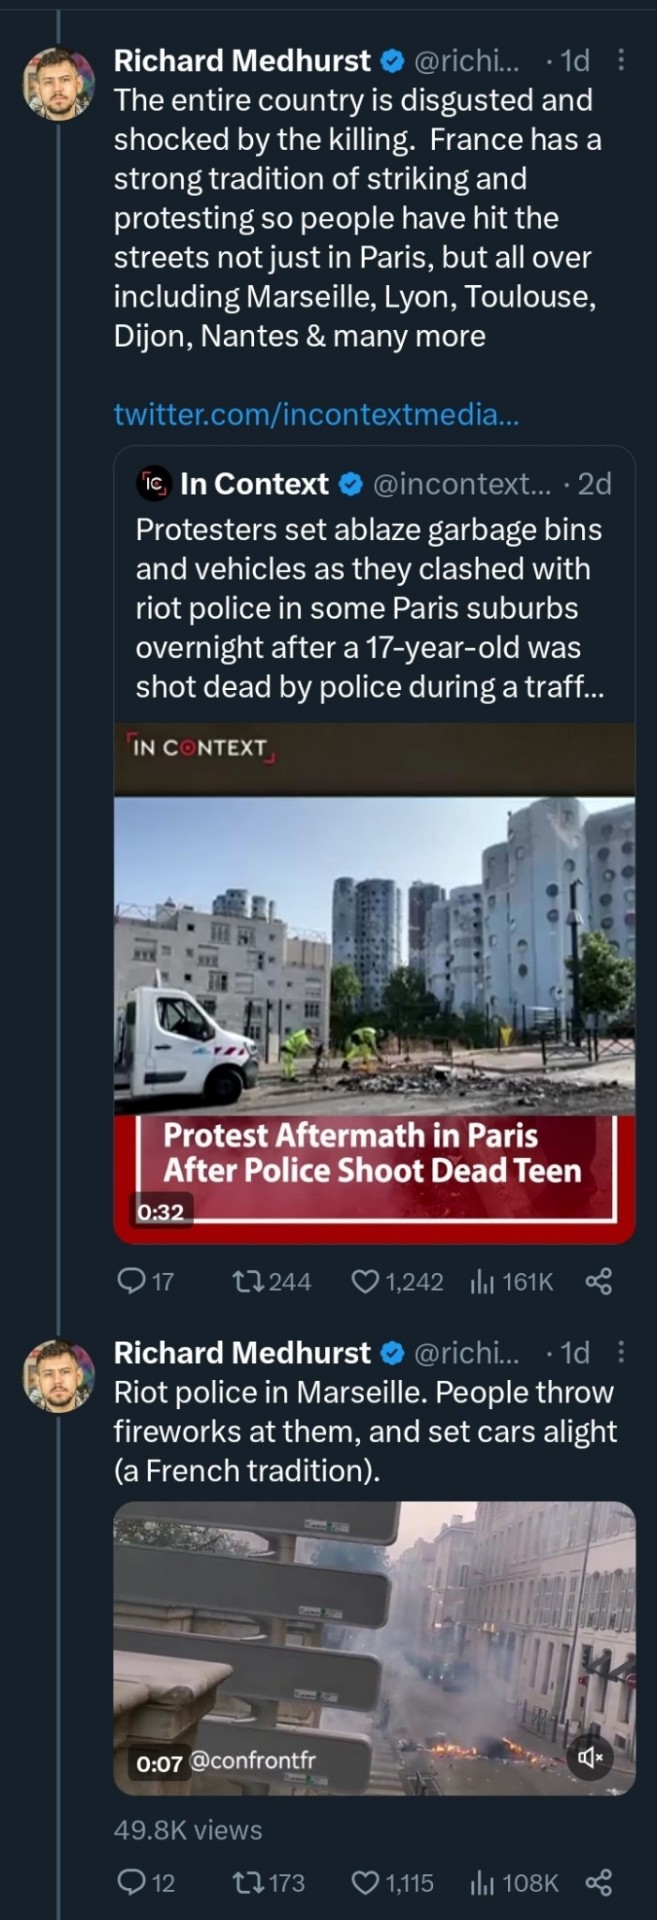Open more options on first tweet
657x1920 pixels.
620,61
